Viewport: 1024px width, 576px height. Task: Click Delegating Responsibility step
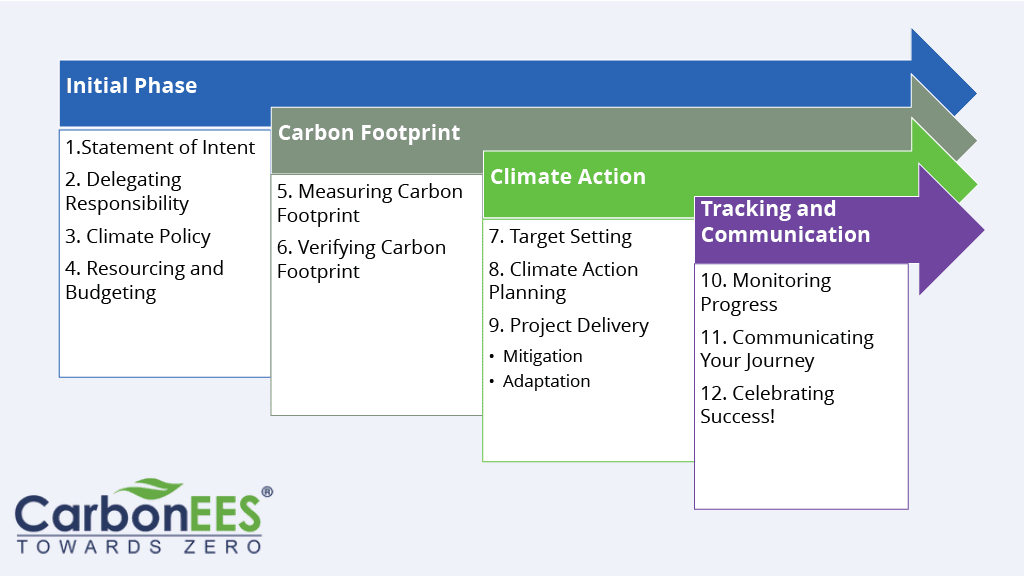tap(127, 191)
